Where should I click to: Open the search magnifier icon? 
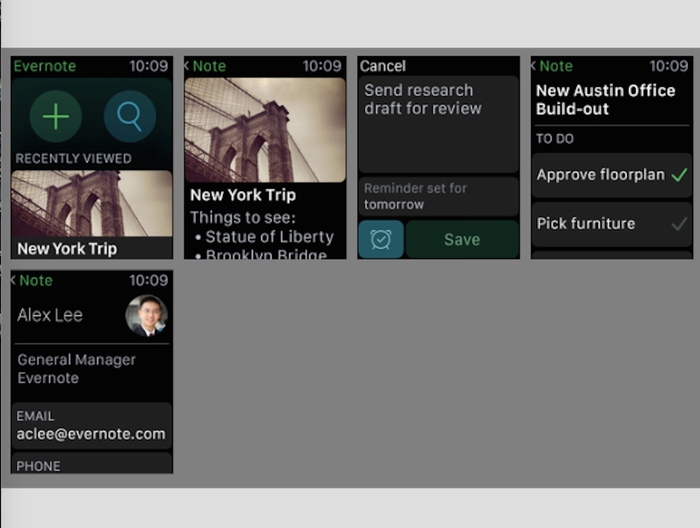[130, 116]
